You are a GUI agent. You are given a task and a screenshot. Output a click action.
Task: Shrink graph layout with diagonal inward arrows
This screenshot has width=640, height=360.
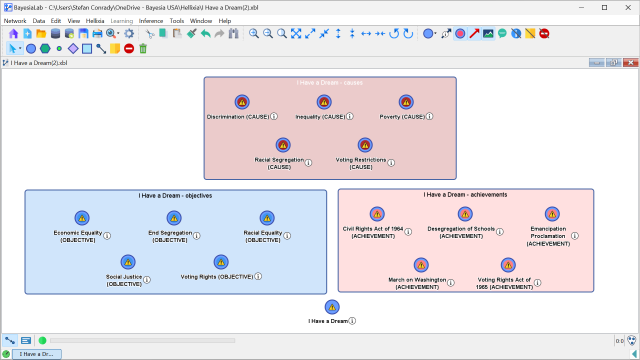tap(324, 34)
